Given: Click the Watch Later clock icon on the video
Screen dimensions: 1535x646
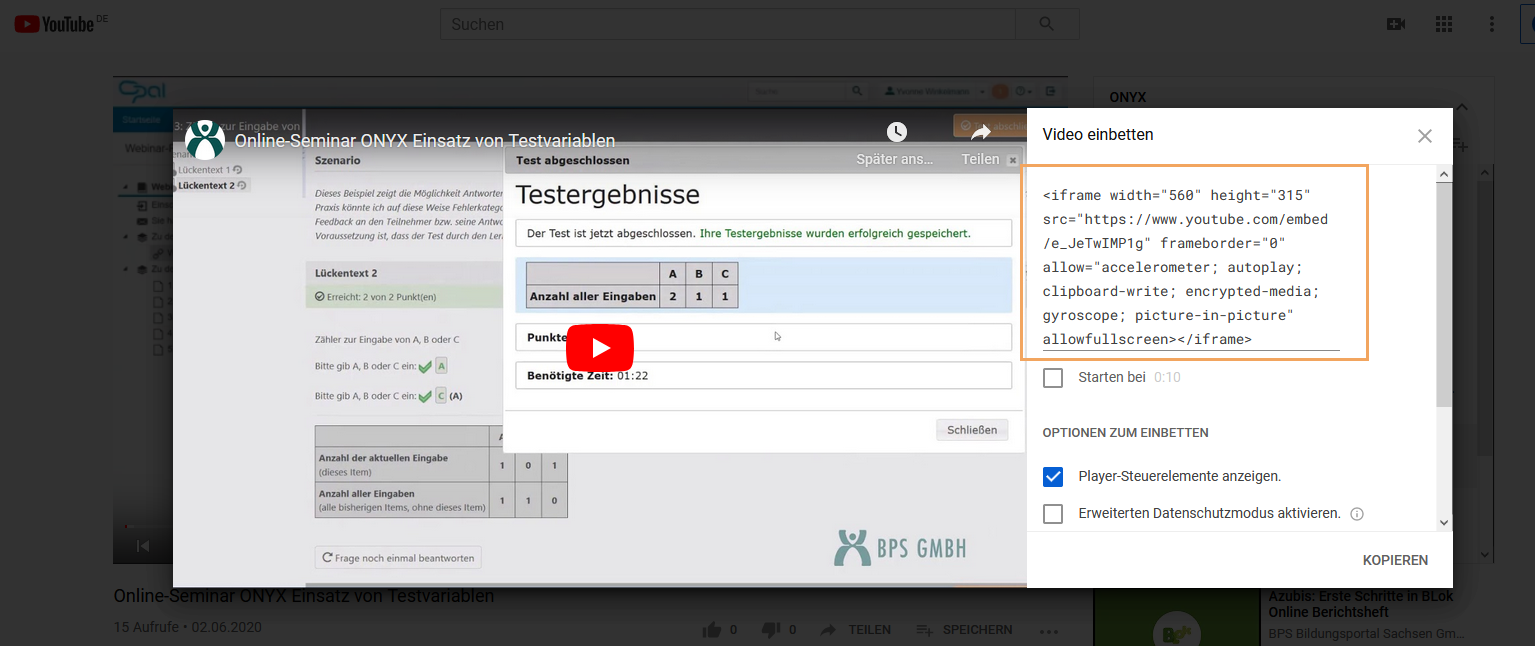Looking at the screenshot, I should pyautogui.click(x=896, y=131).
